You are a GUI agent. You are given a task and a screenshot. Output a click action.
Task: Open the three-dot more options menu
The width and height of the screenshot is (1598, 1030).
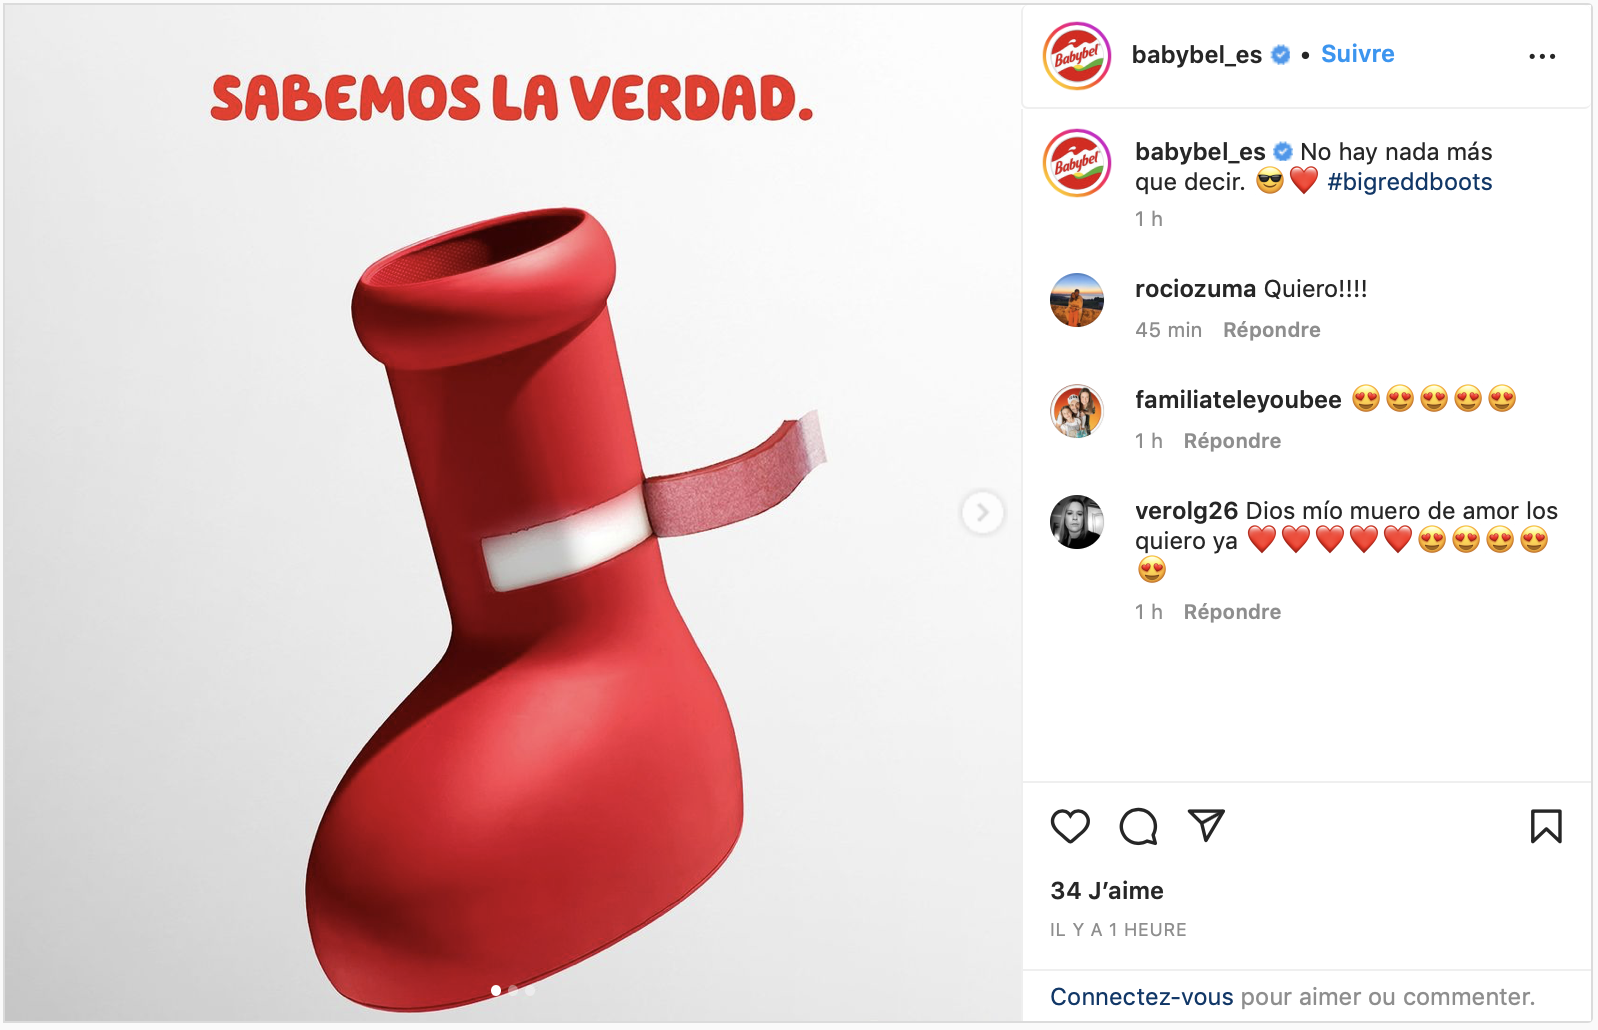1542,56
